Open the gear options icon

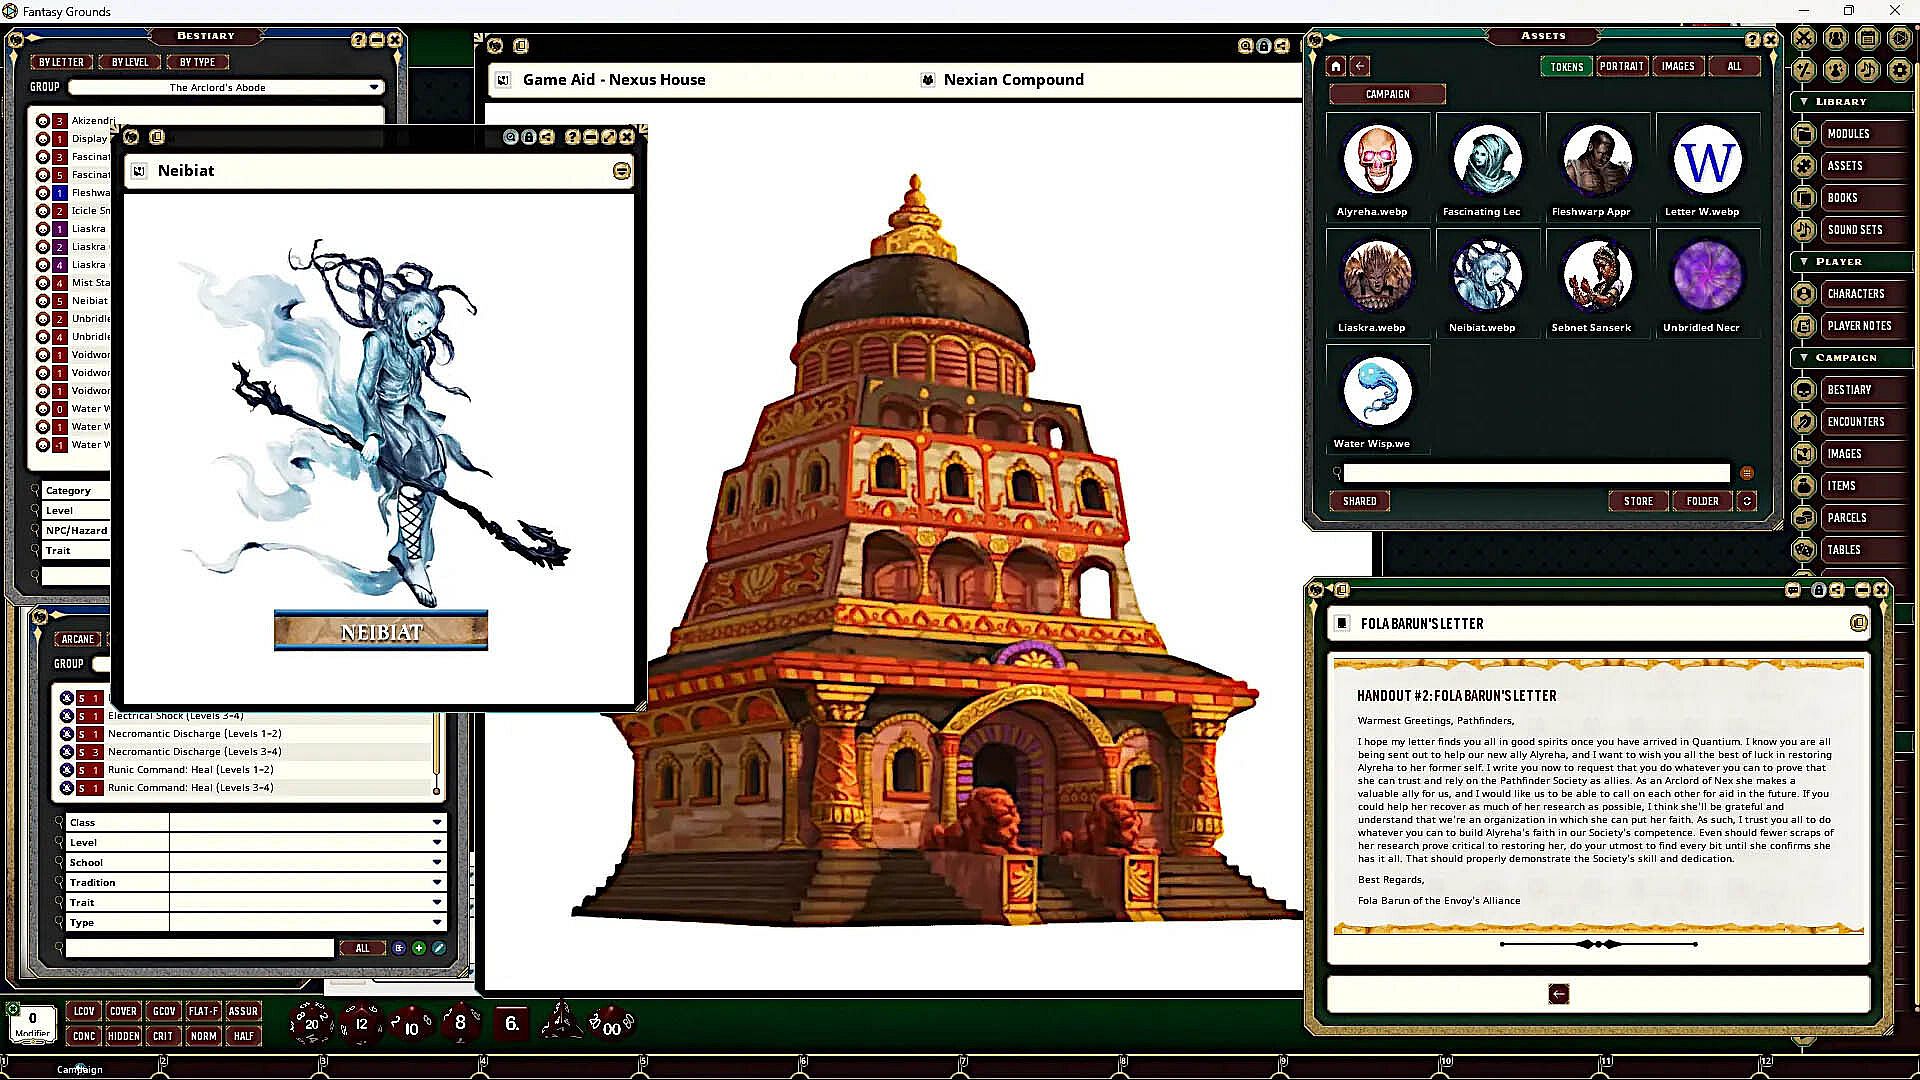click(x=1899, y=70)
